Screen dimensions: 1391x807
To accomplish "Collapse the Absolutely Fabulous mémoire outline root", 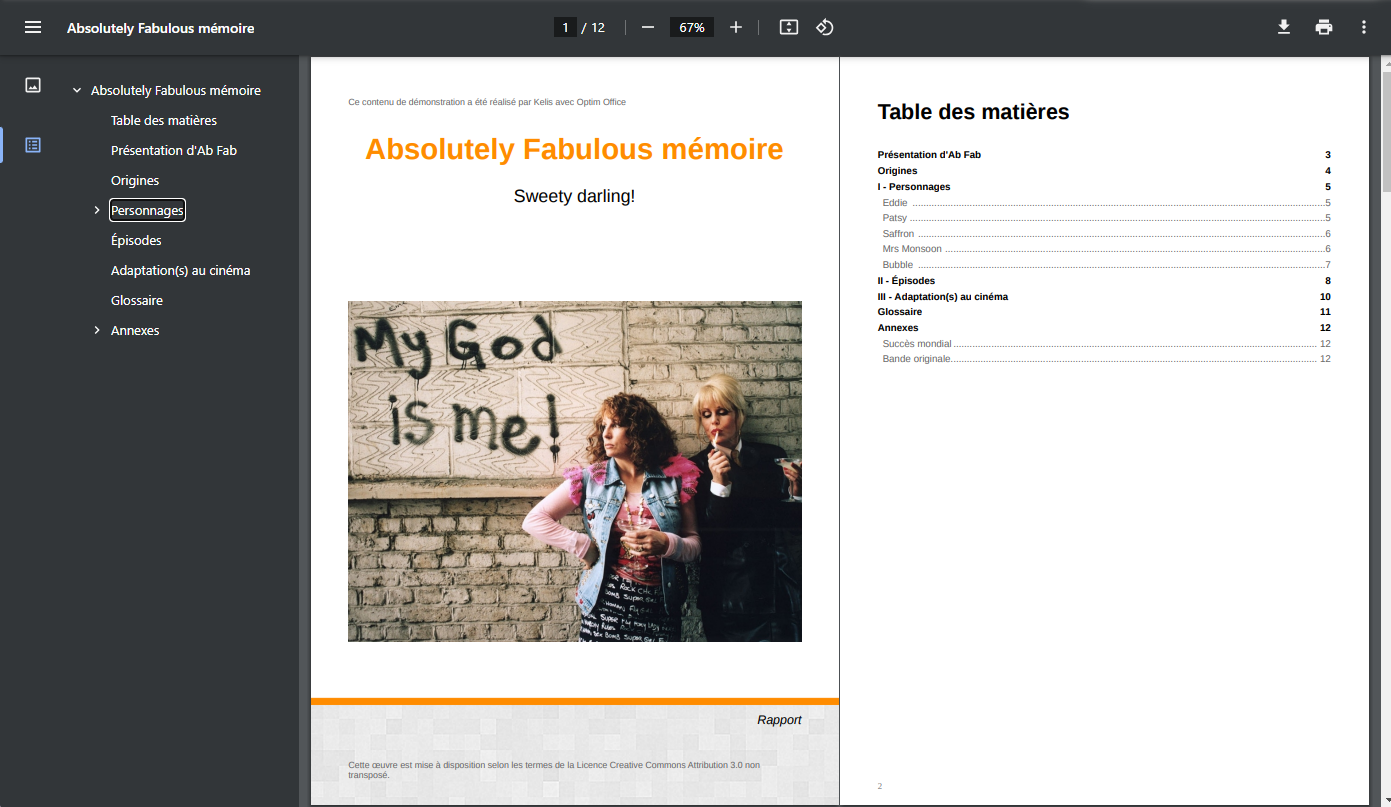I will [x=77, y=91].
